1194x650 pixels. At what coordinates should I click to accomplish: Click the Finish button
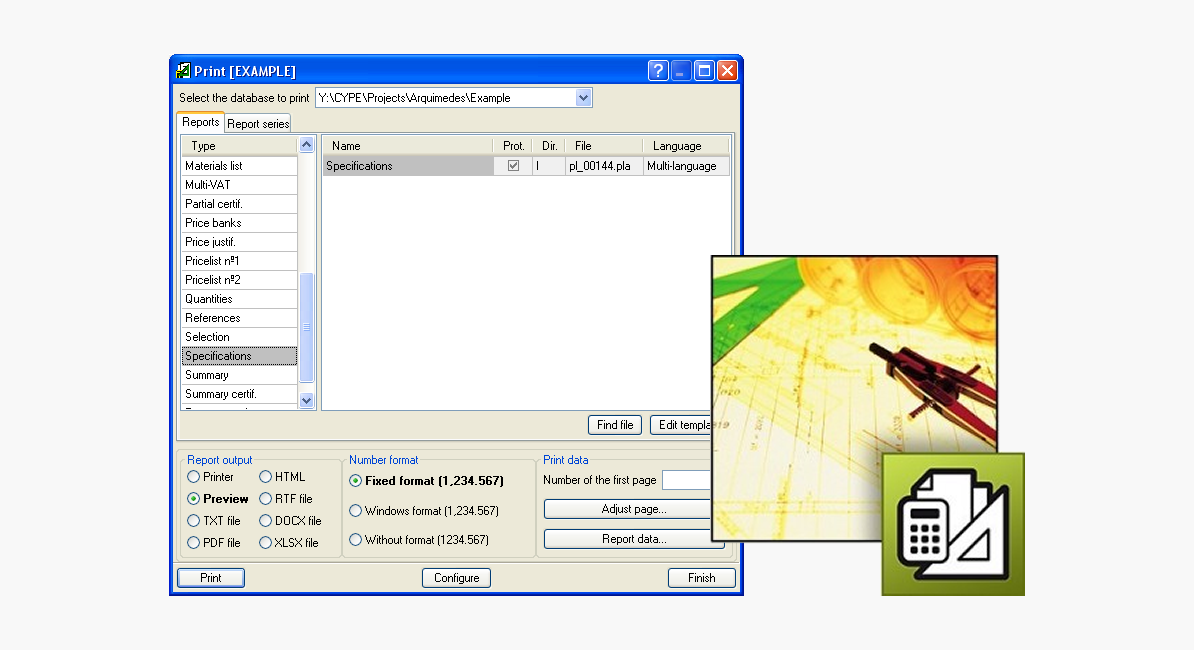pyautogui.click(x=701, y=578)
